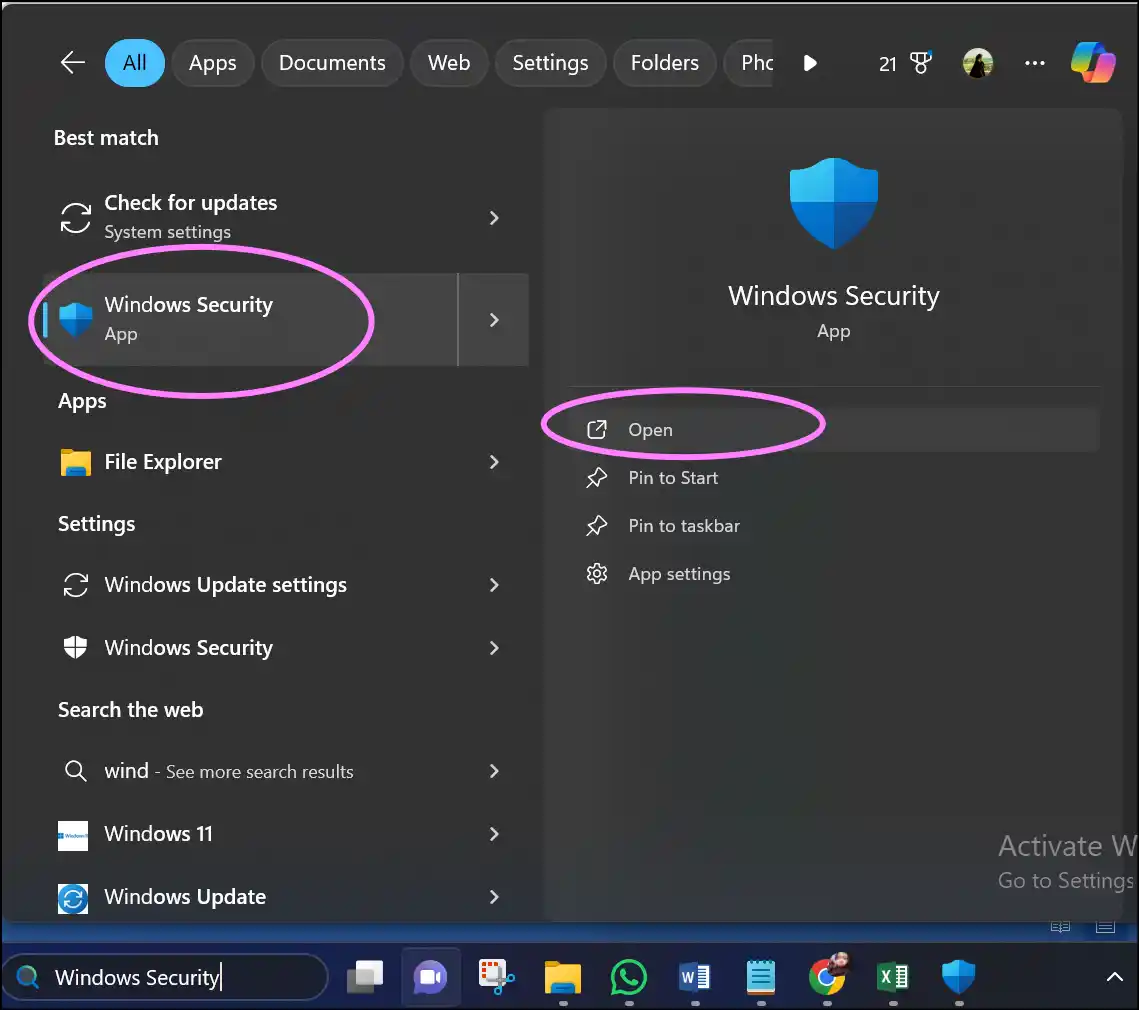Select Windows Security App best match result
Viewport: 1139px width, 1010px height.
tap(251, 319)
